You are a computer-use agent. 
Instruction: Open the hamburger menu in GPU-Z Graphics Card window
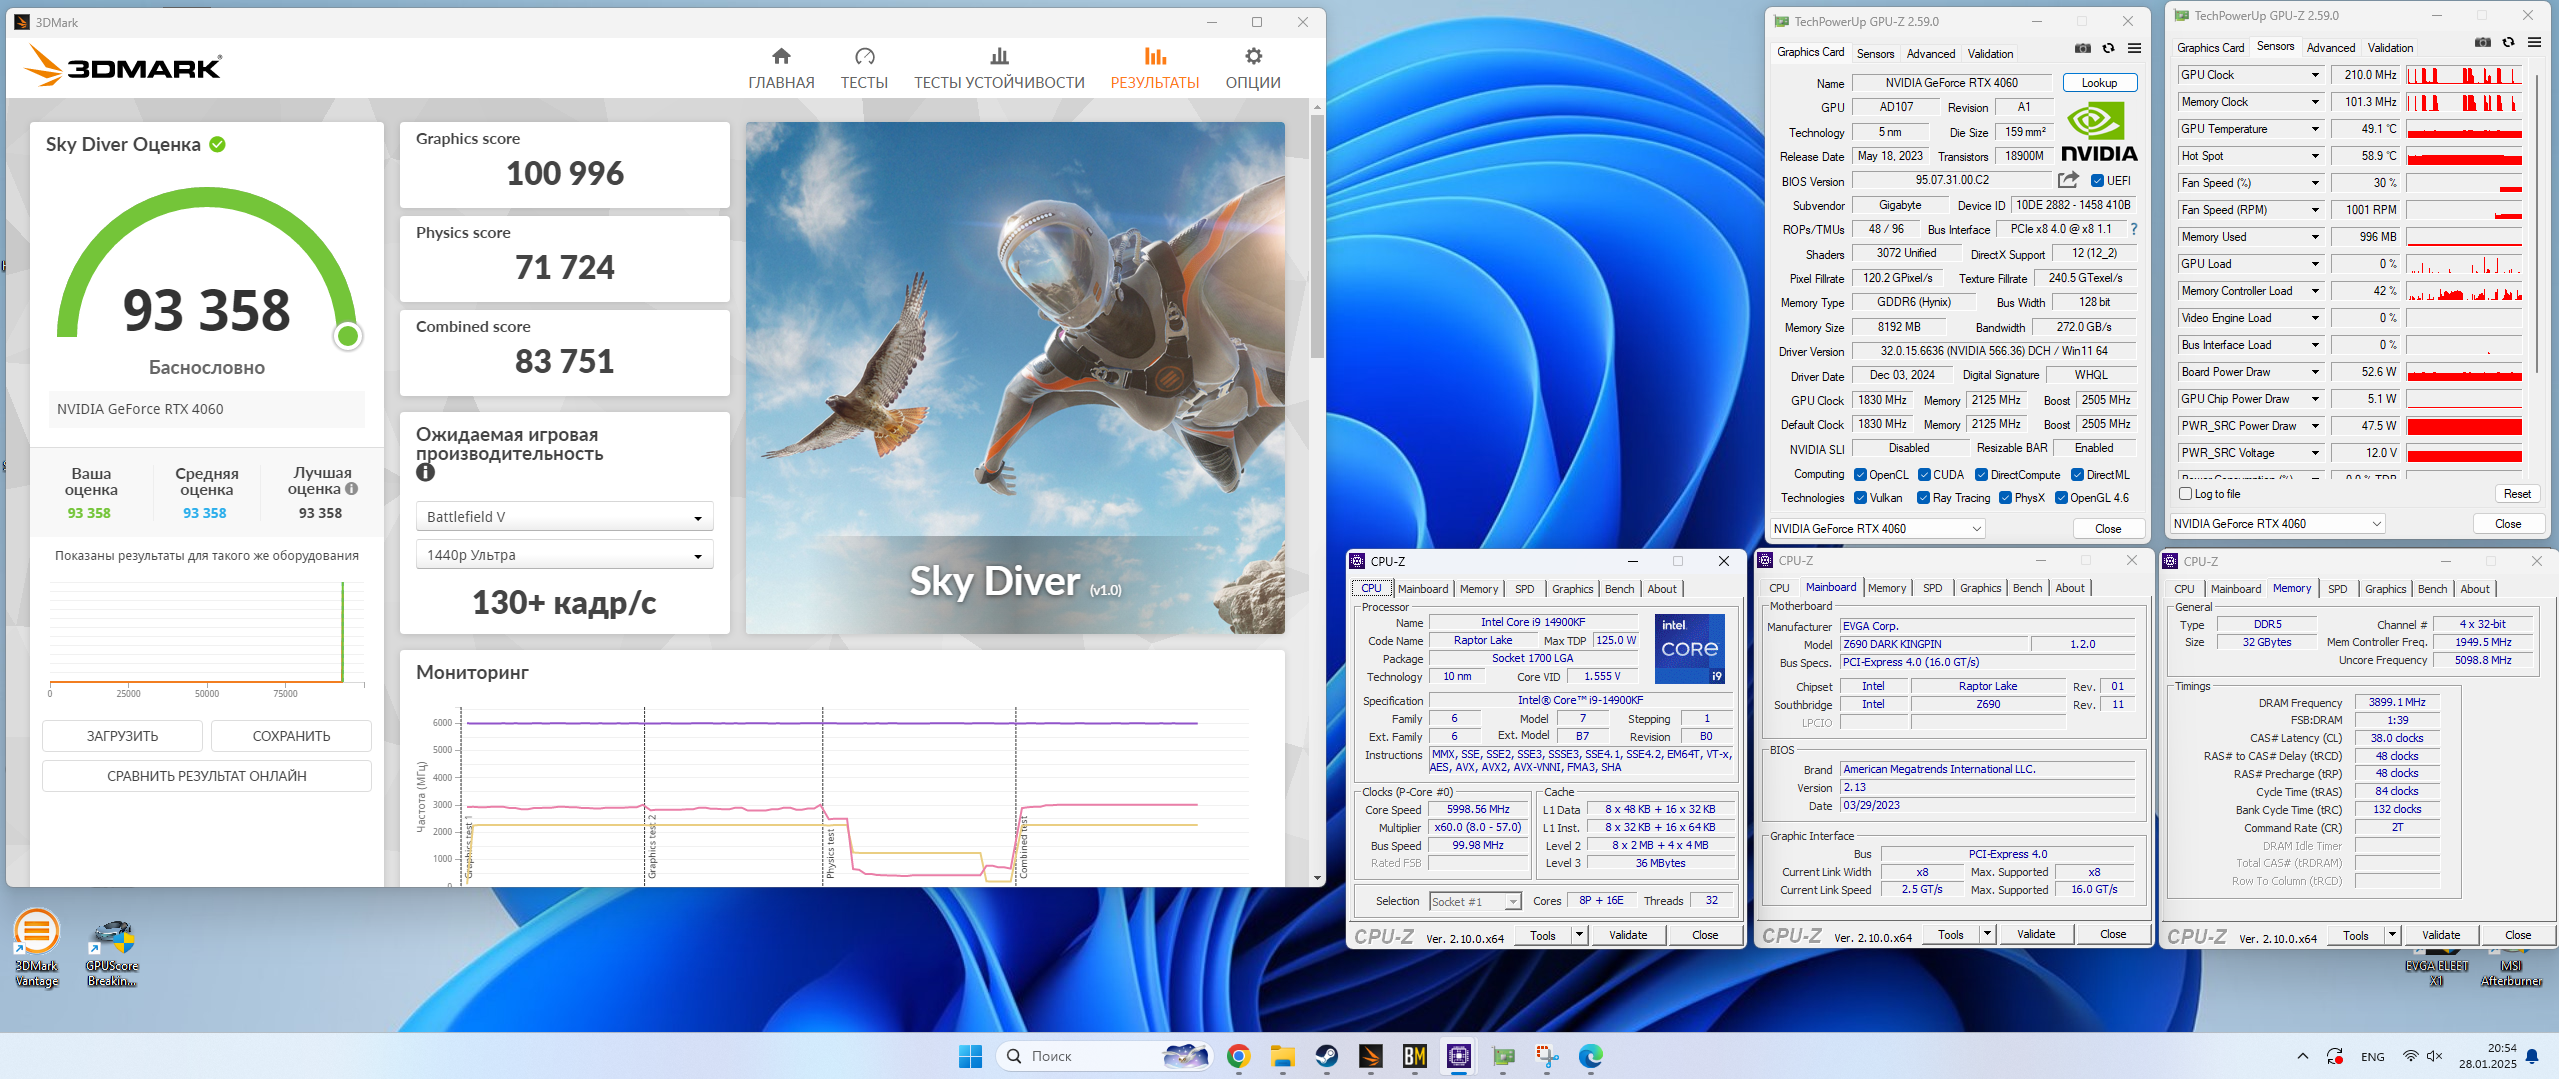pos(2134,48)
